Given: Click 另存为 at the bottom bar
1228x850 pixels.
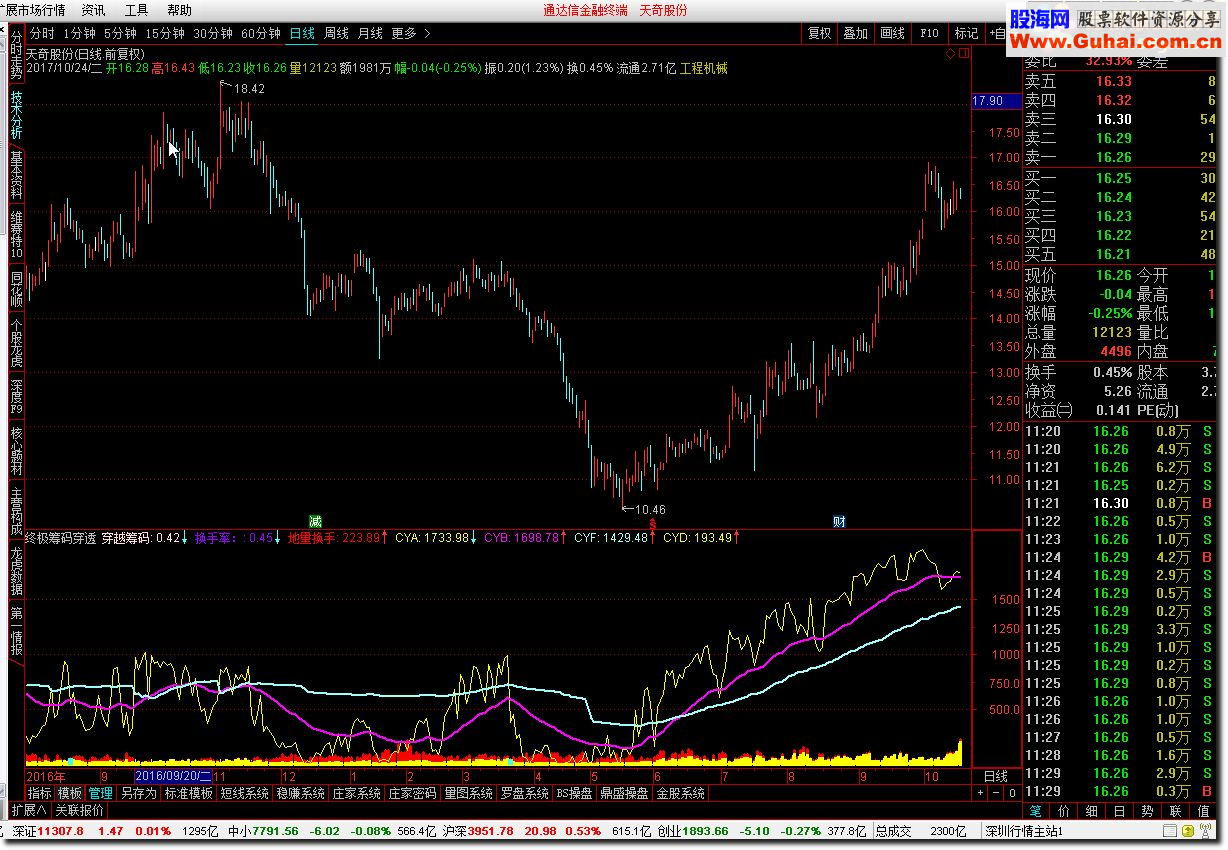Looking at the screenshot, I should pos(138,793).
